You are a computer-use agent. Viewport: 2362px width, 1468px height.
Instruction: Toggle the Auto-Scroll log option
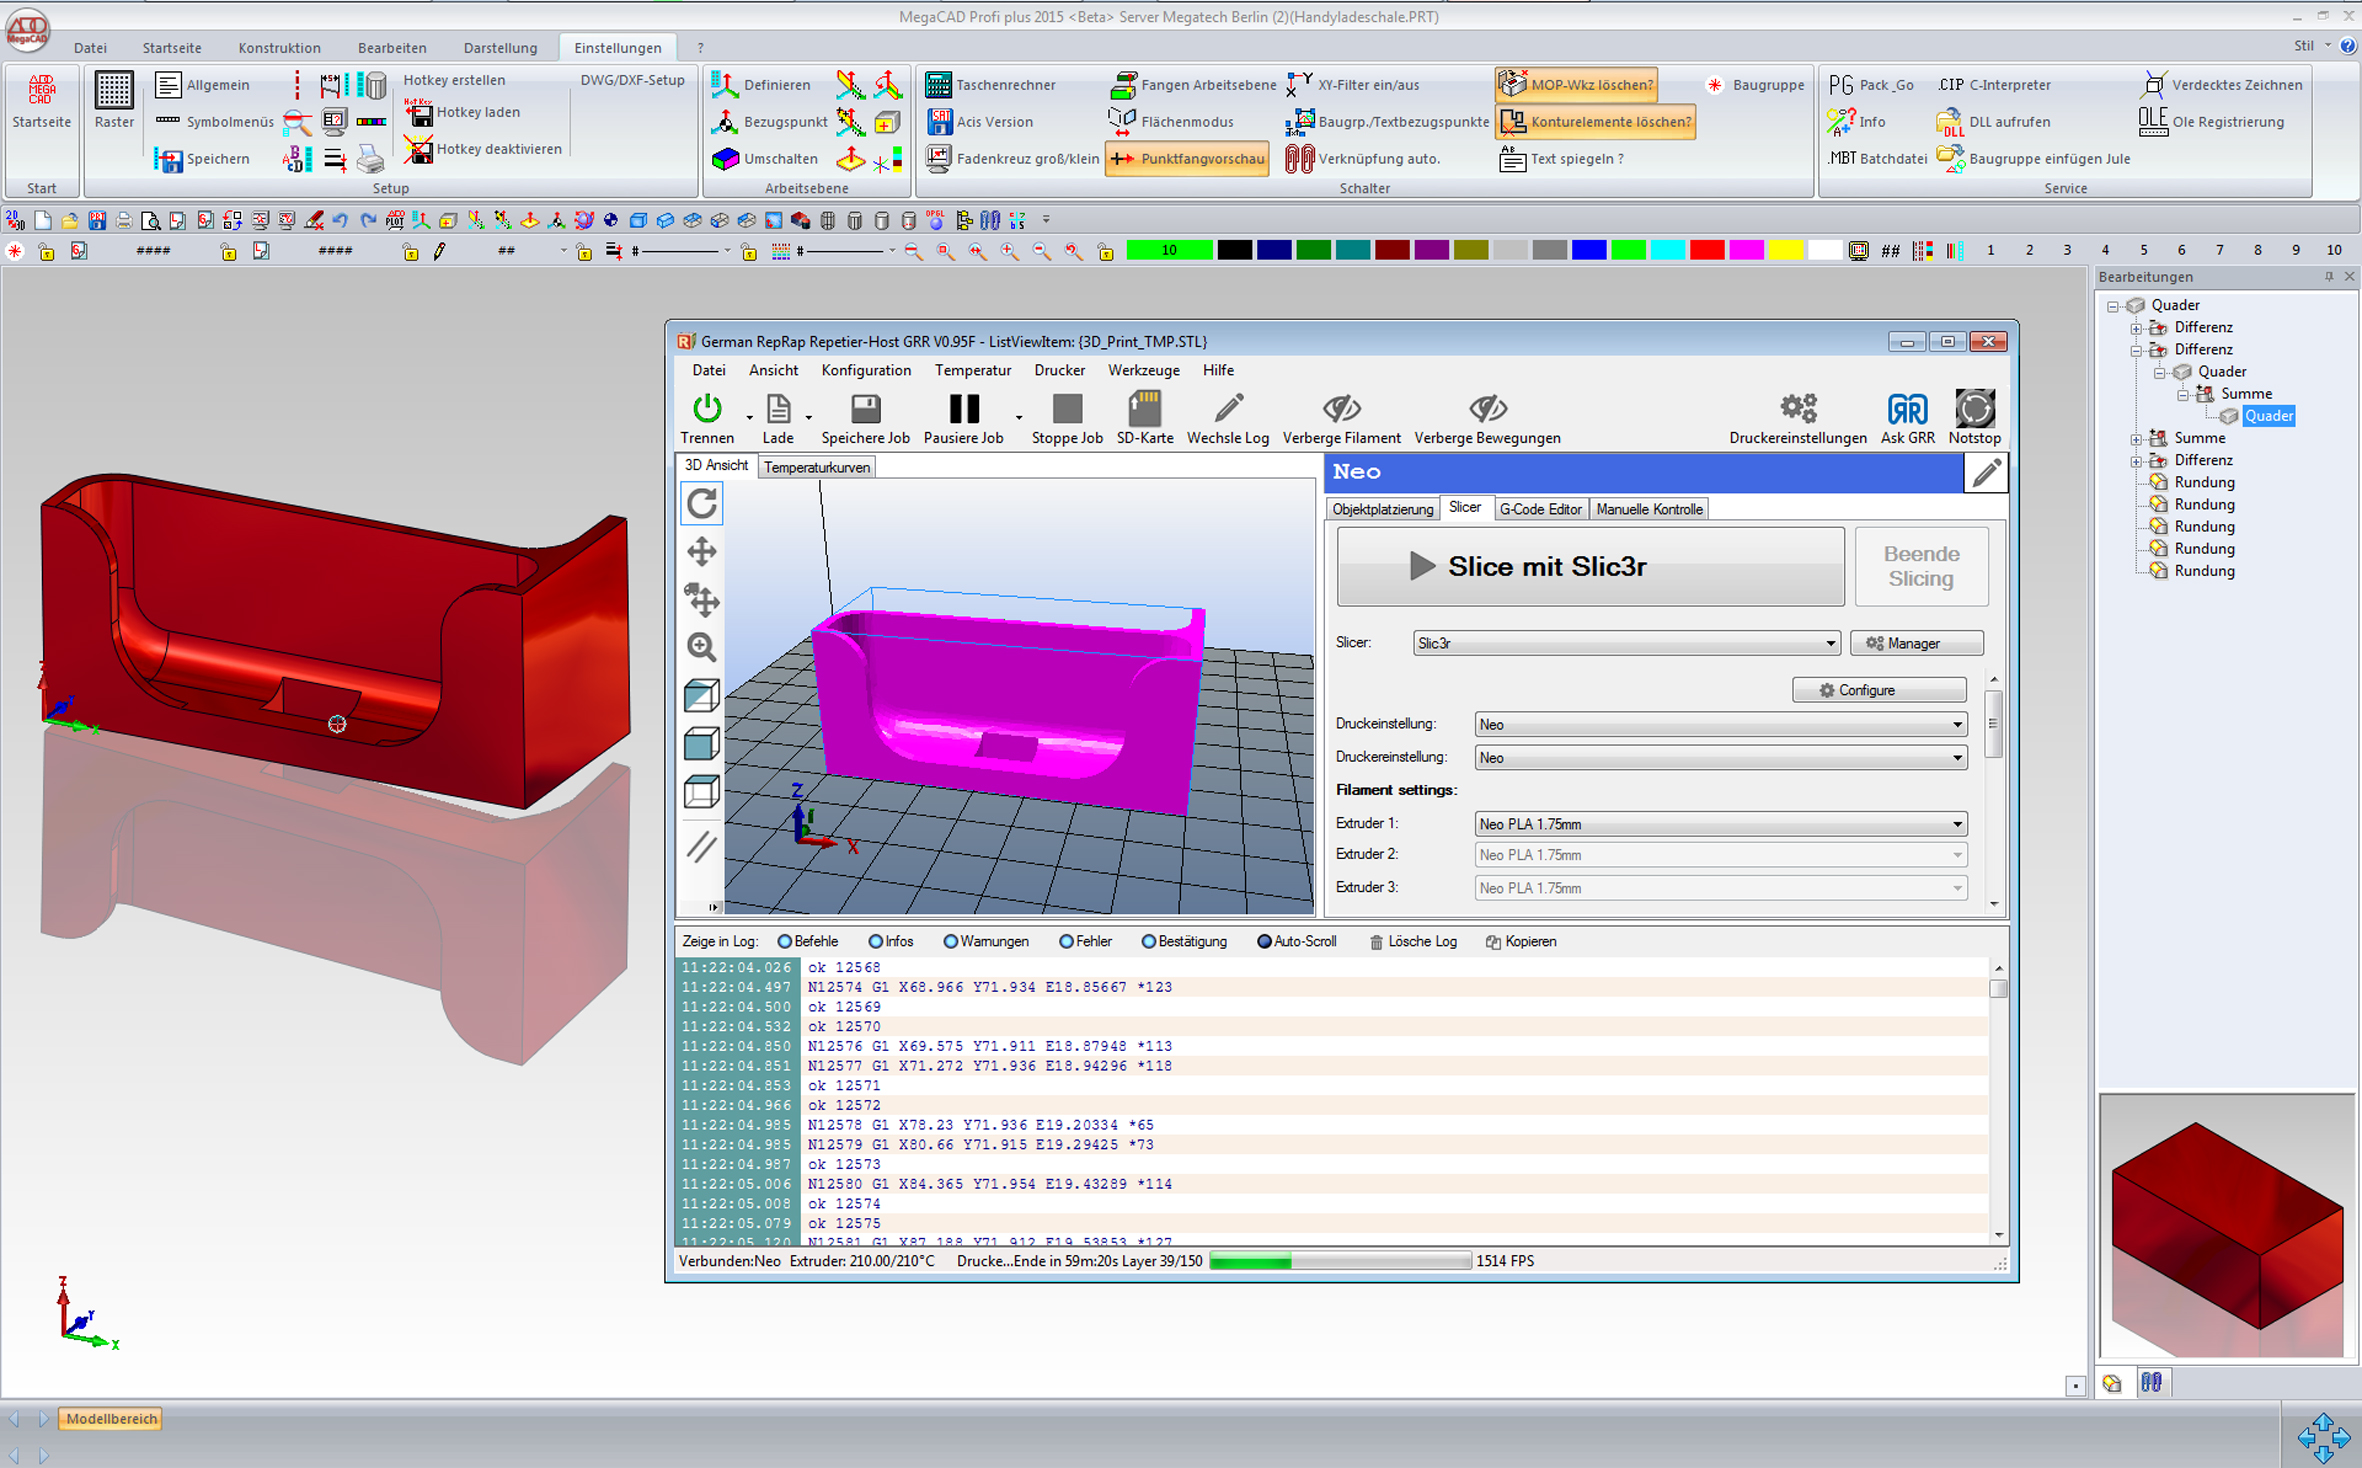(x=1264, y=941)
